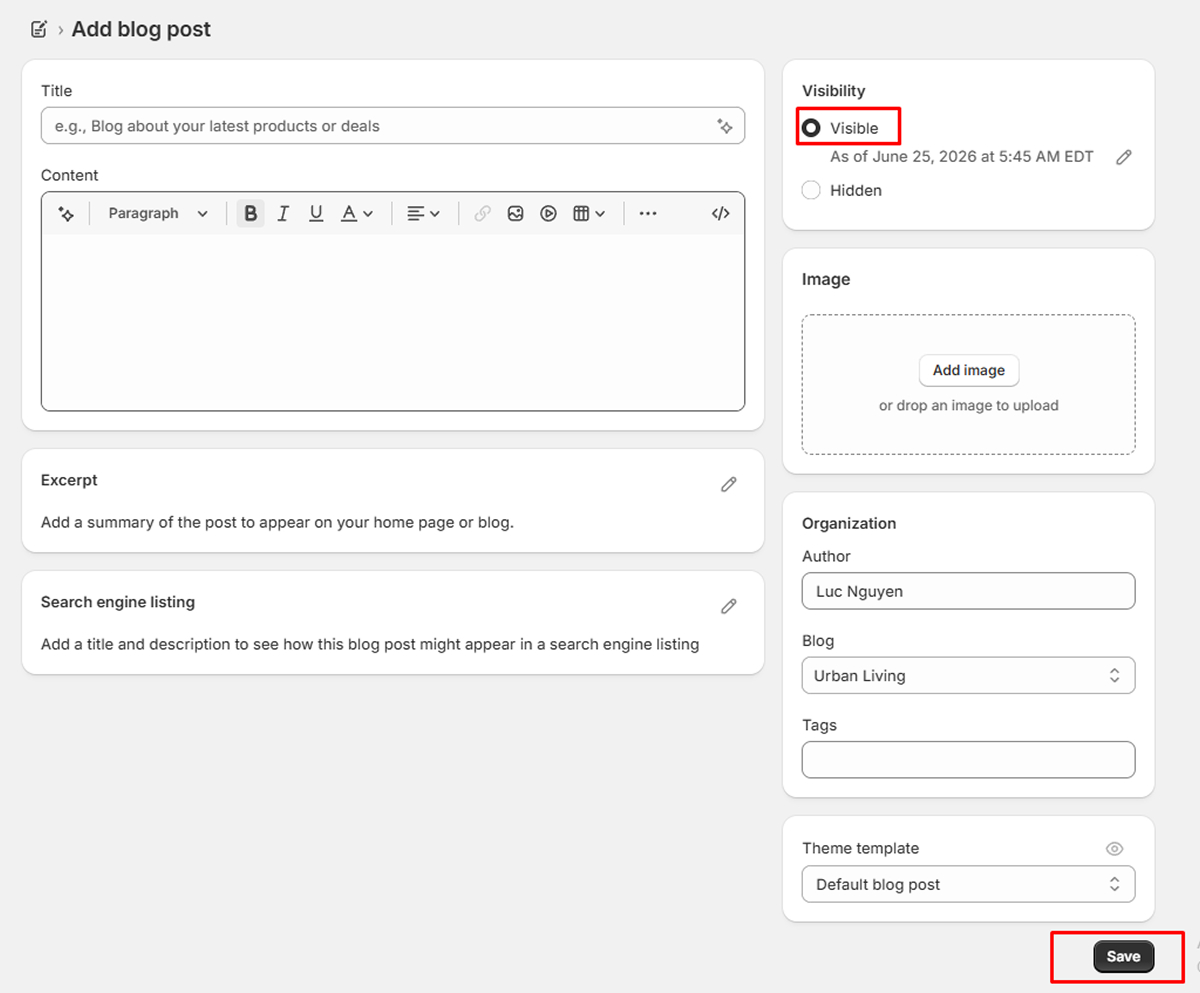Edit the Excerpt with pencil icon
This screenshot has width=1200, height=993.
pos(729,484)
